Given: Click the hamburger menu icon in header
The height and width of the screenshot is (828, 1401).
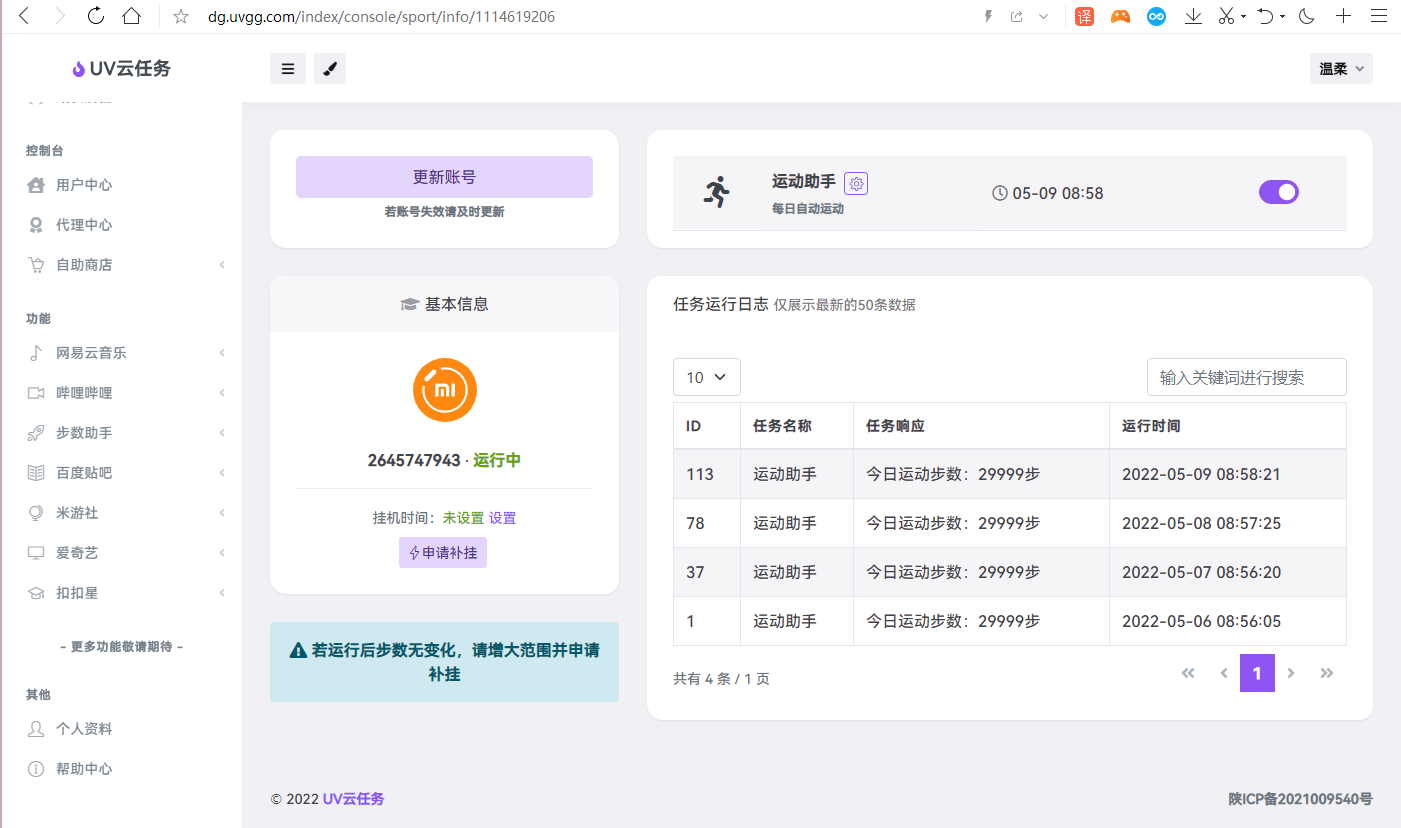Looking at the screenshot, I should (x=288, y=69).
